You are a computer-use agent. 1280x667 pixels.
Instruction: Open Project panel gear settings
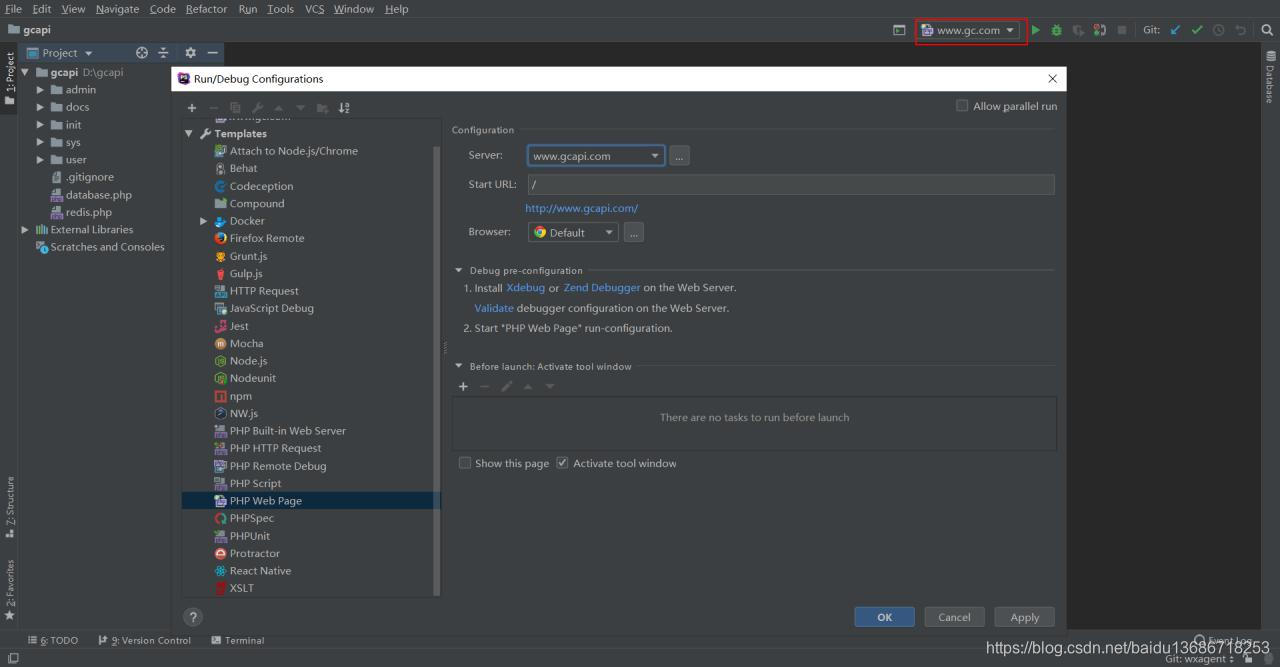coord(190,53)
